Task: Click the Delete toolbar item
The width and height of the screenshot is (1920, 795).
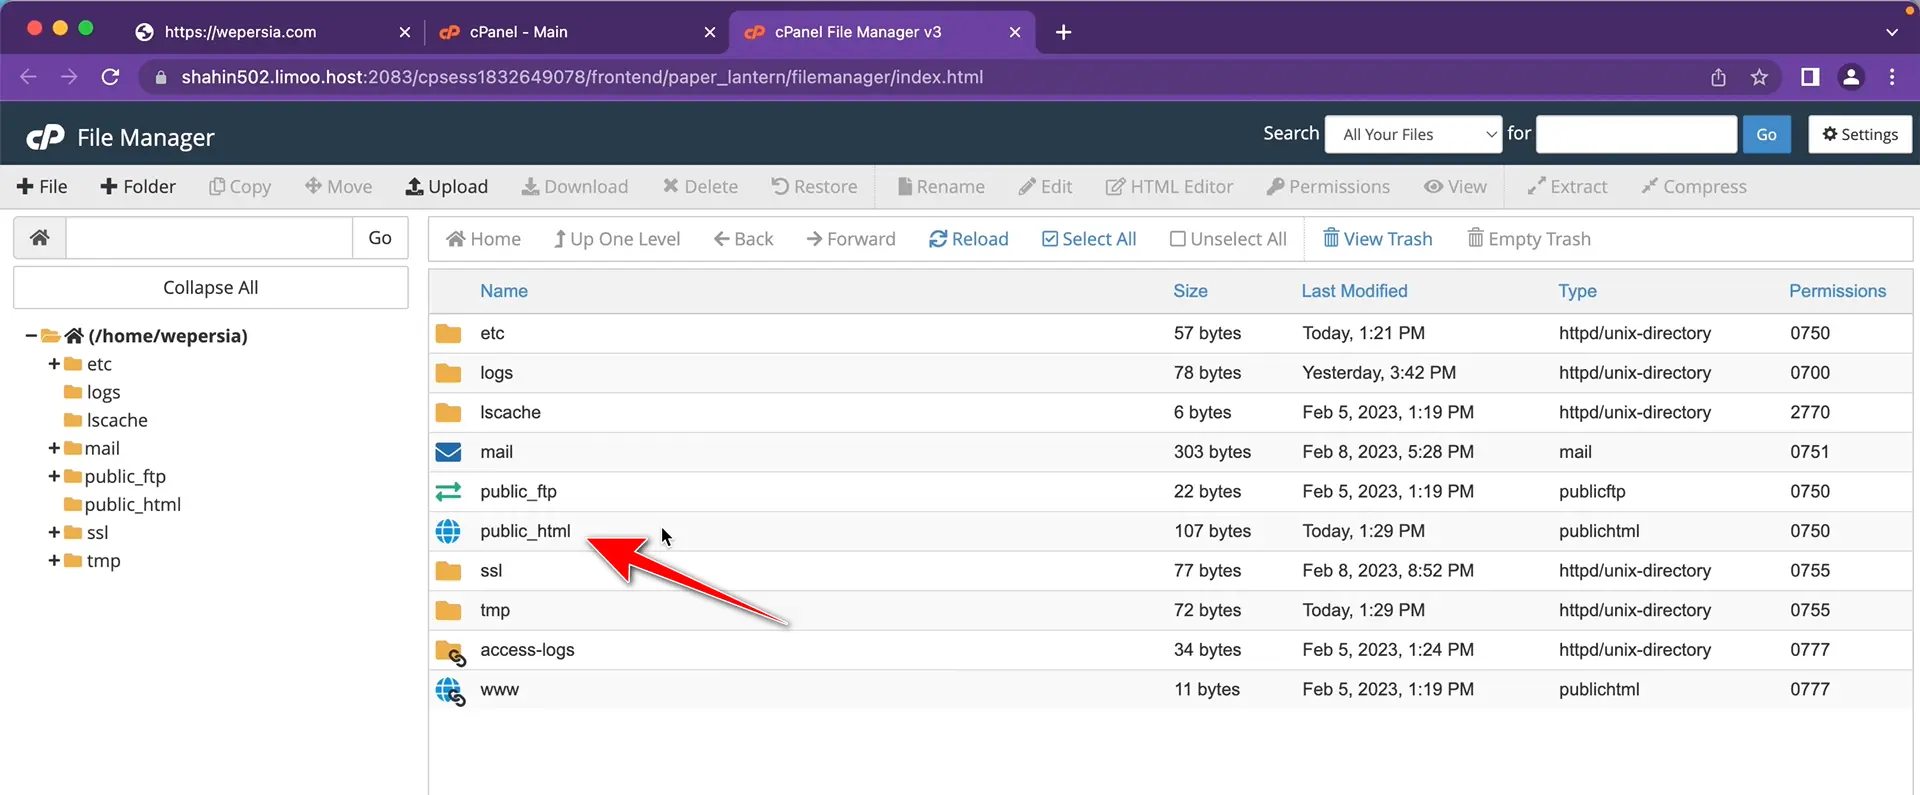Action: (x=700, y=187)
